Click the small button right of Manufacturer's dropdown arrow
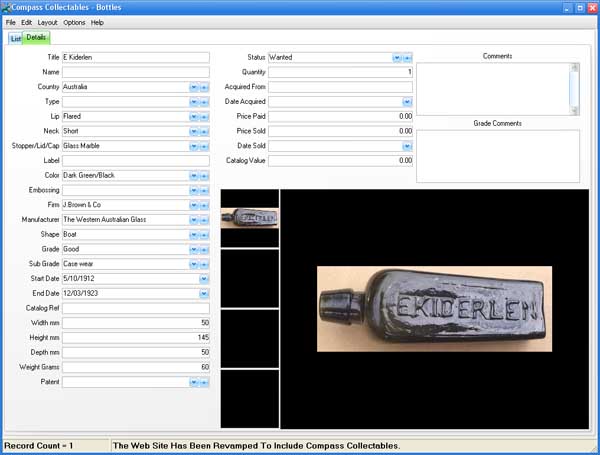 coord(204,220)
